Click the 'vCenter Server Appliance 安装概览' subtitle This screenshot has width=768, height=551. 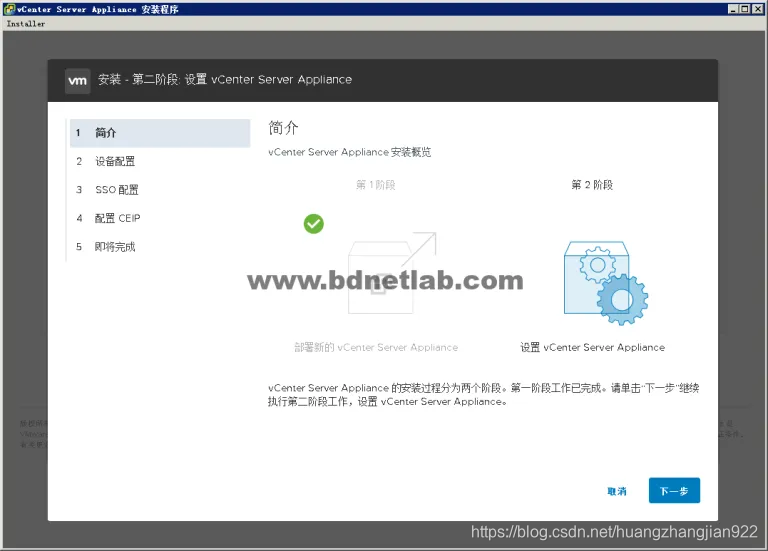[350, 152]
